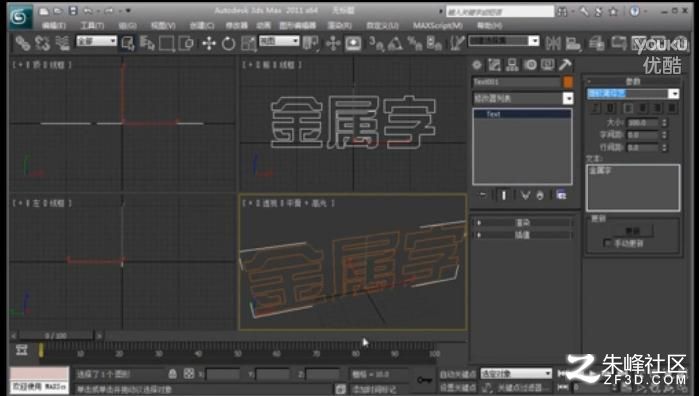This screenshot has height=396, width=699.
Task: Toggle the italic text style button
Action: click(x=596, y=108)
